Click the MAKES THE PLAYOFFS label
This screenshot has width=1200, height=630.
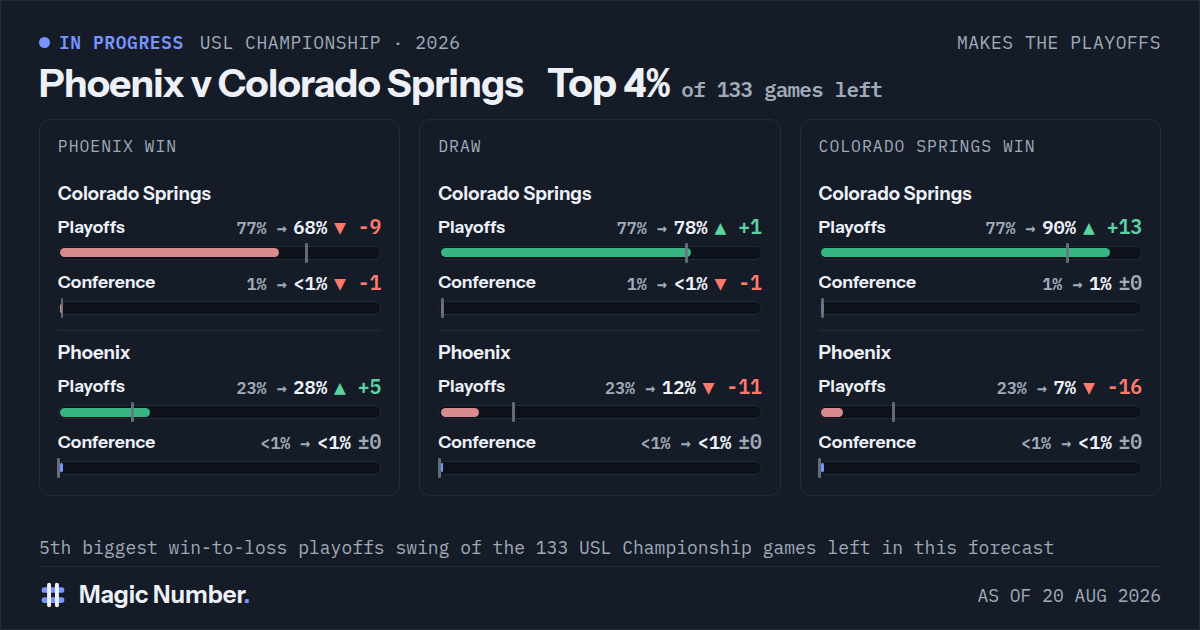(1059, 43)
